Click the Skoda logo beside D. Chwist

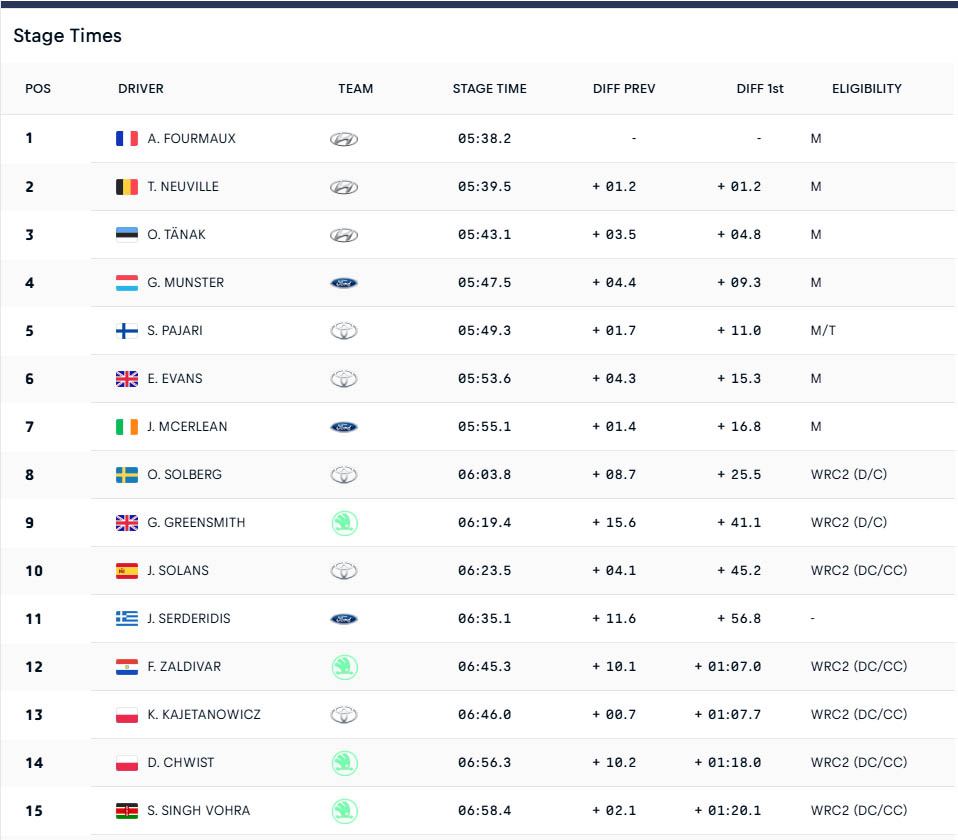point(345,764)
